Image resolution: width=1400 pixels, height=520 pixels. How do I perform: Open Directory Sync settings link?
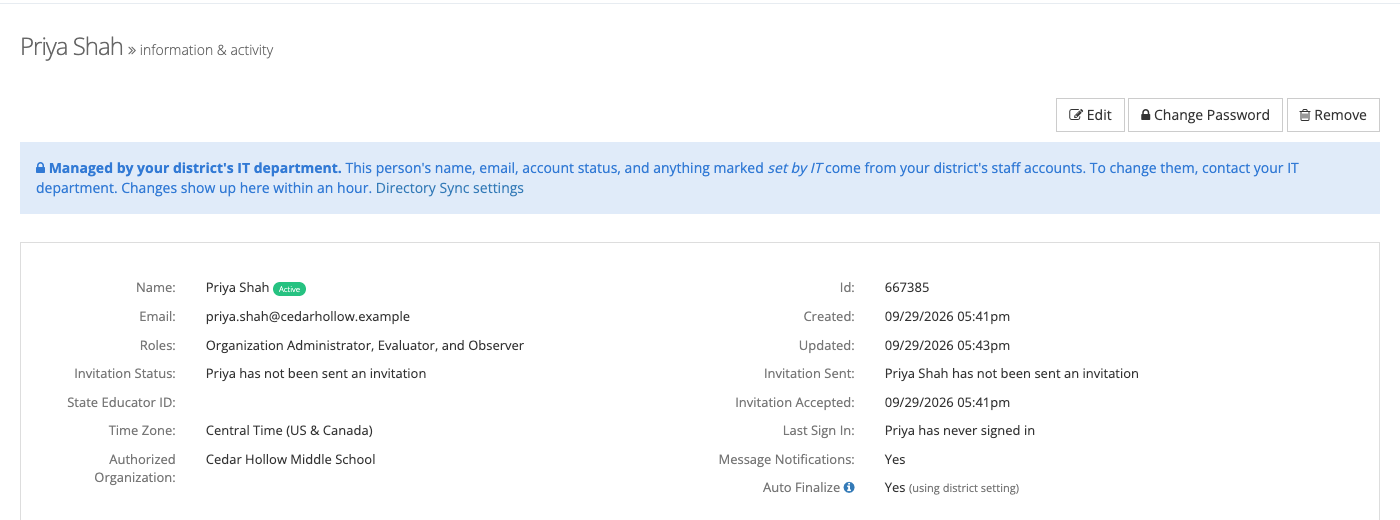(x=449, y=188)
